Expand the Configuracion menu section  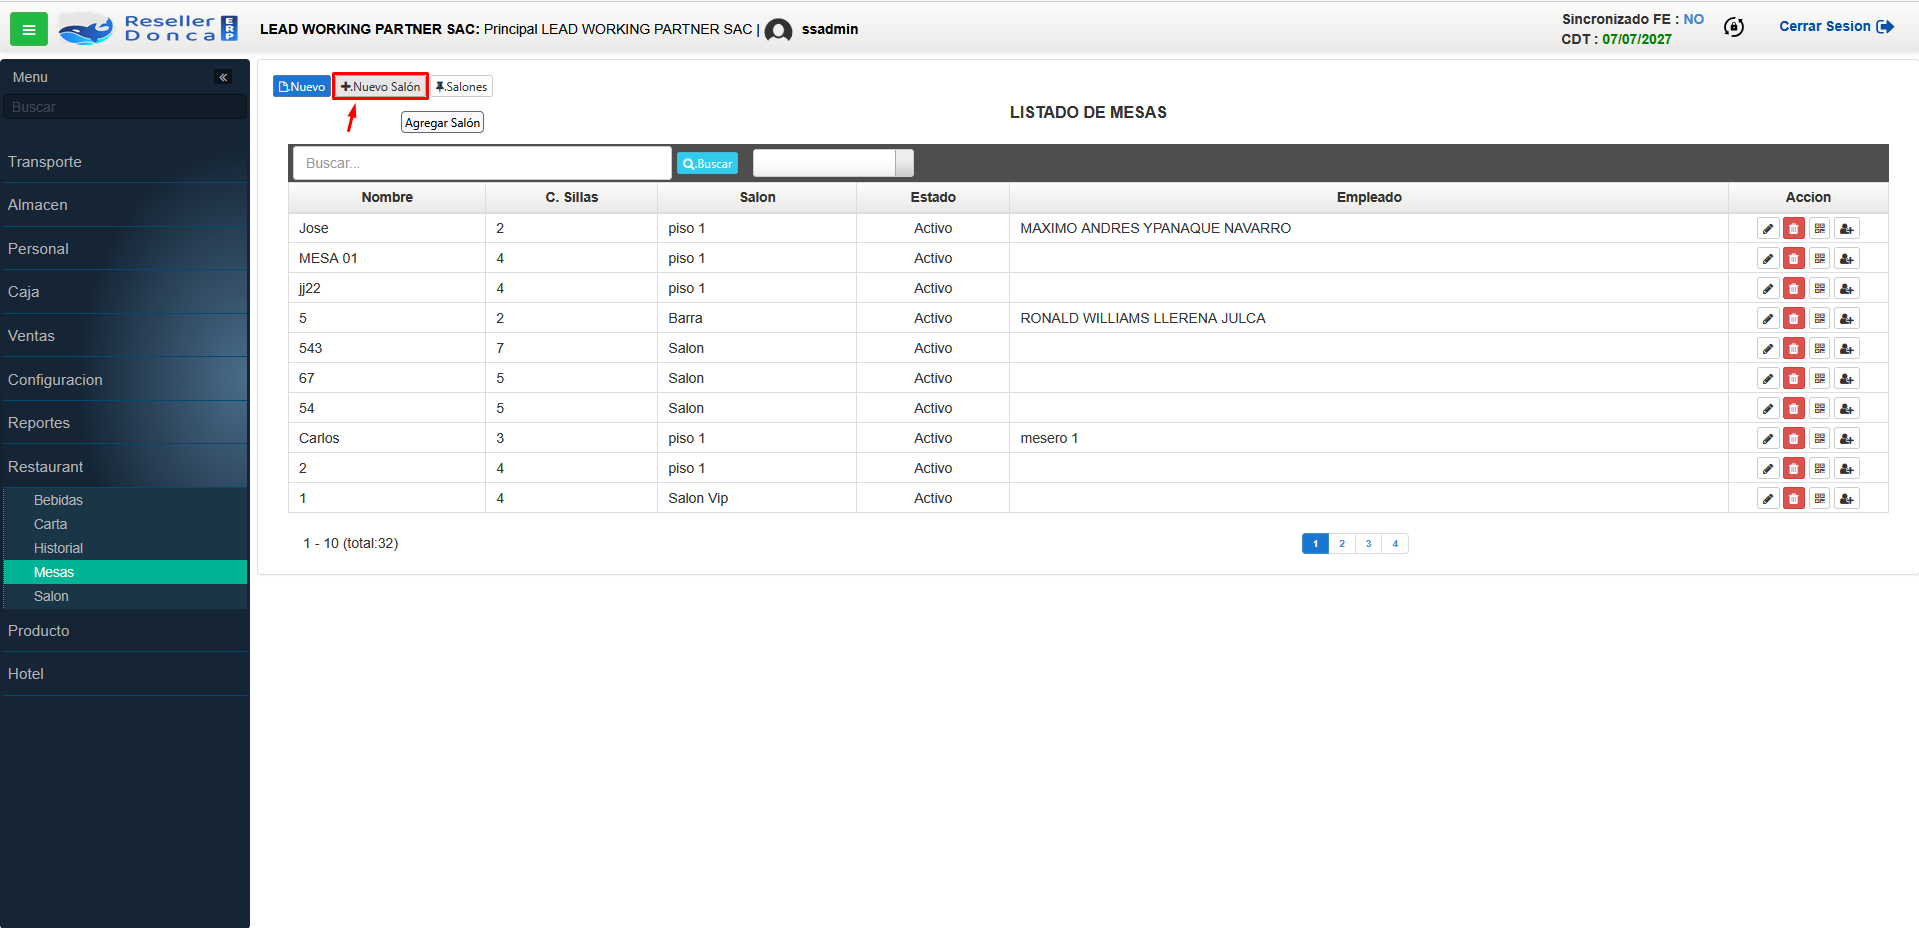[x=124, y=380]
